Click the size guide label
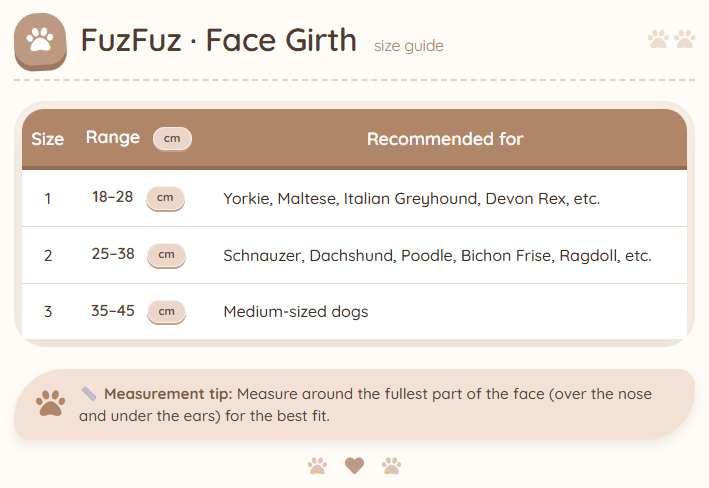The height and width of the screenshot is (488, 709). pos(408,46)
